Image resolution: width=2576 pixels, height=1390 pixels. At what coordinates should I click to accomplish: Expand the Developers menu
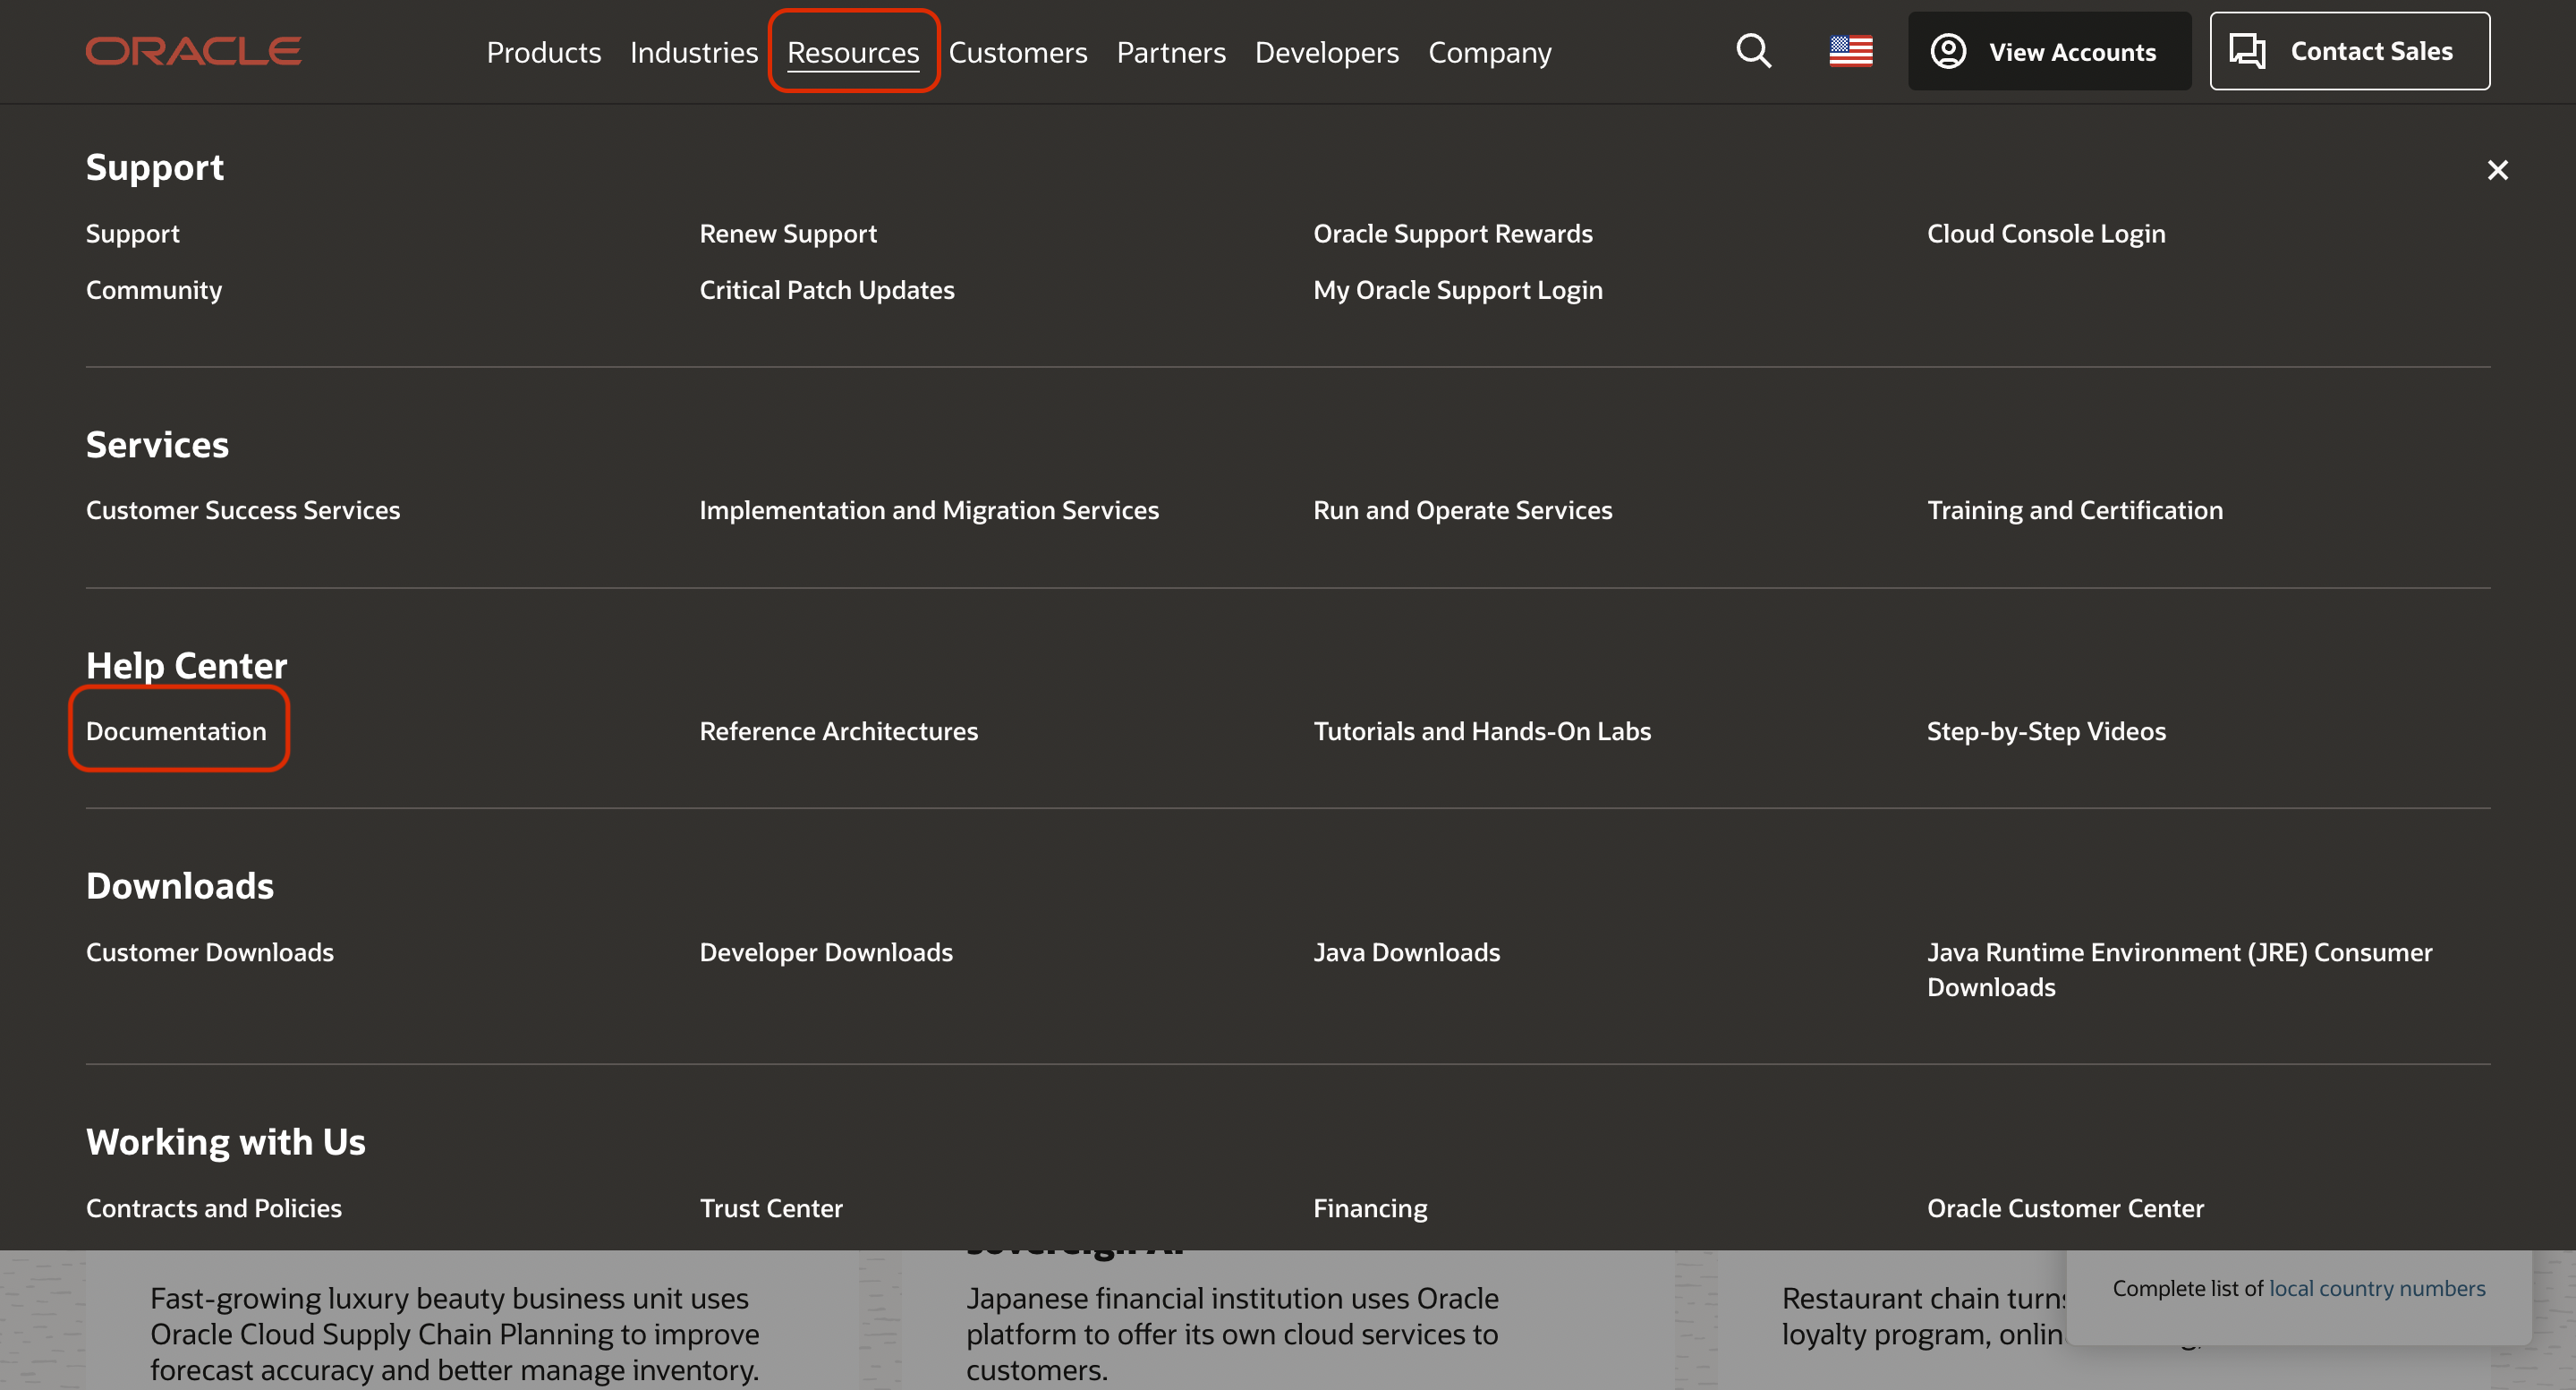[1326, 52]
